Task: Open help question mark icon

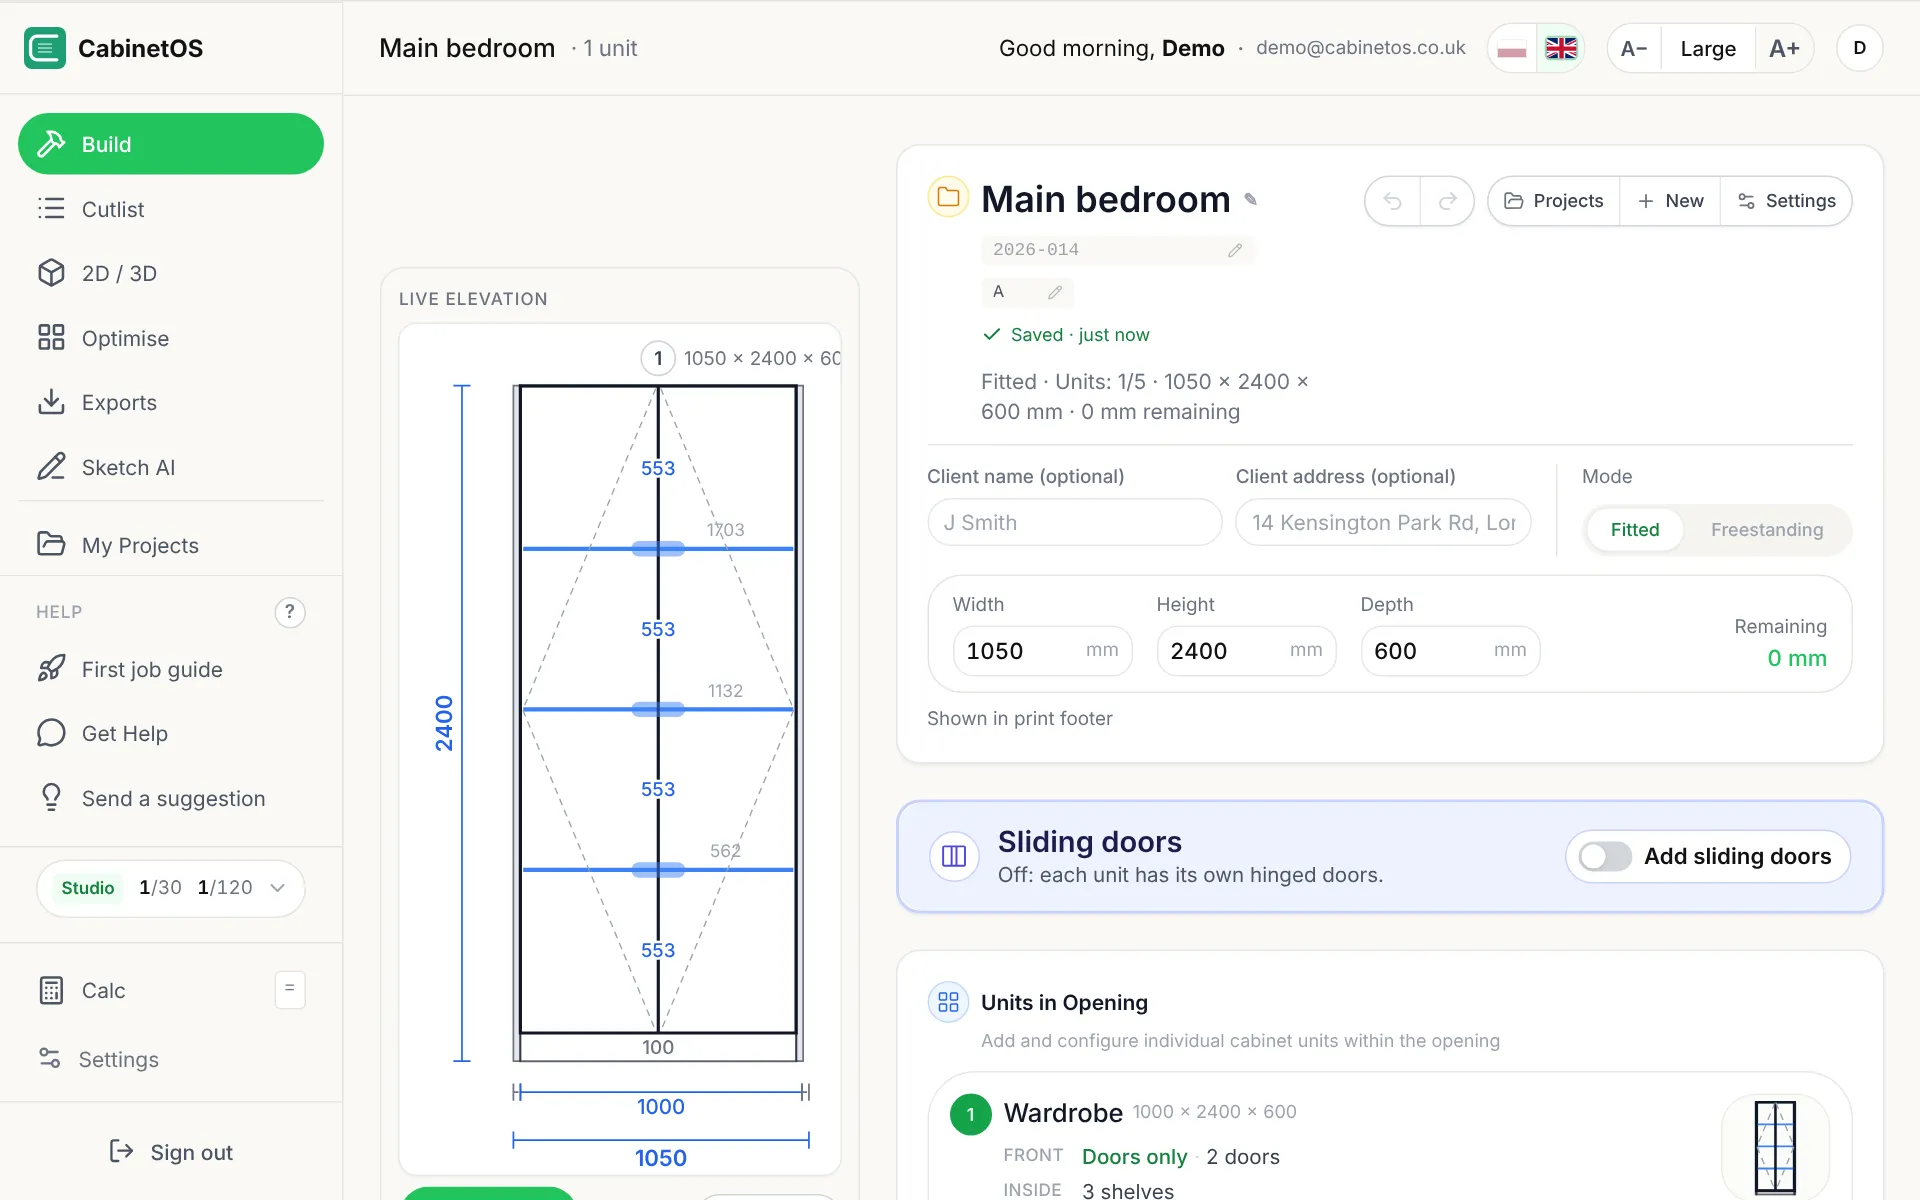Action: [x=290, y=612]
